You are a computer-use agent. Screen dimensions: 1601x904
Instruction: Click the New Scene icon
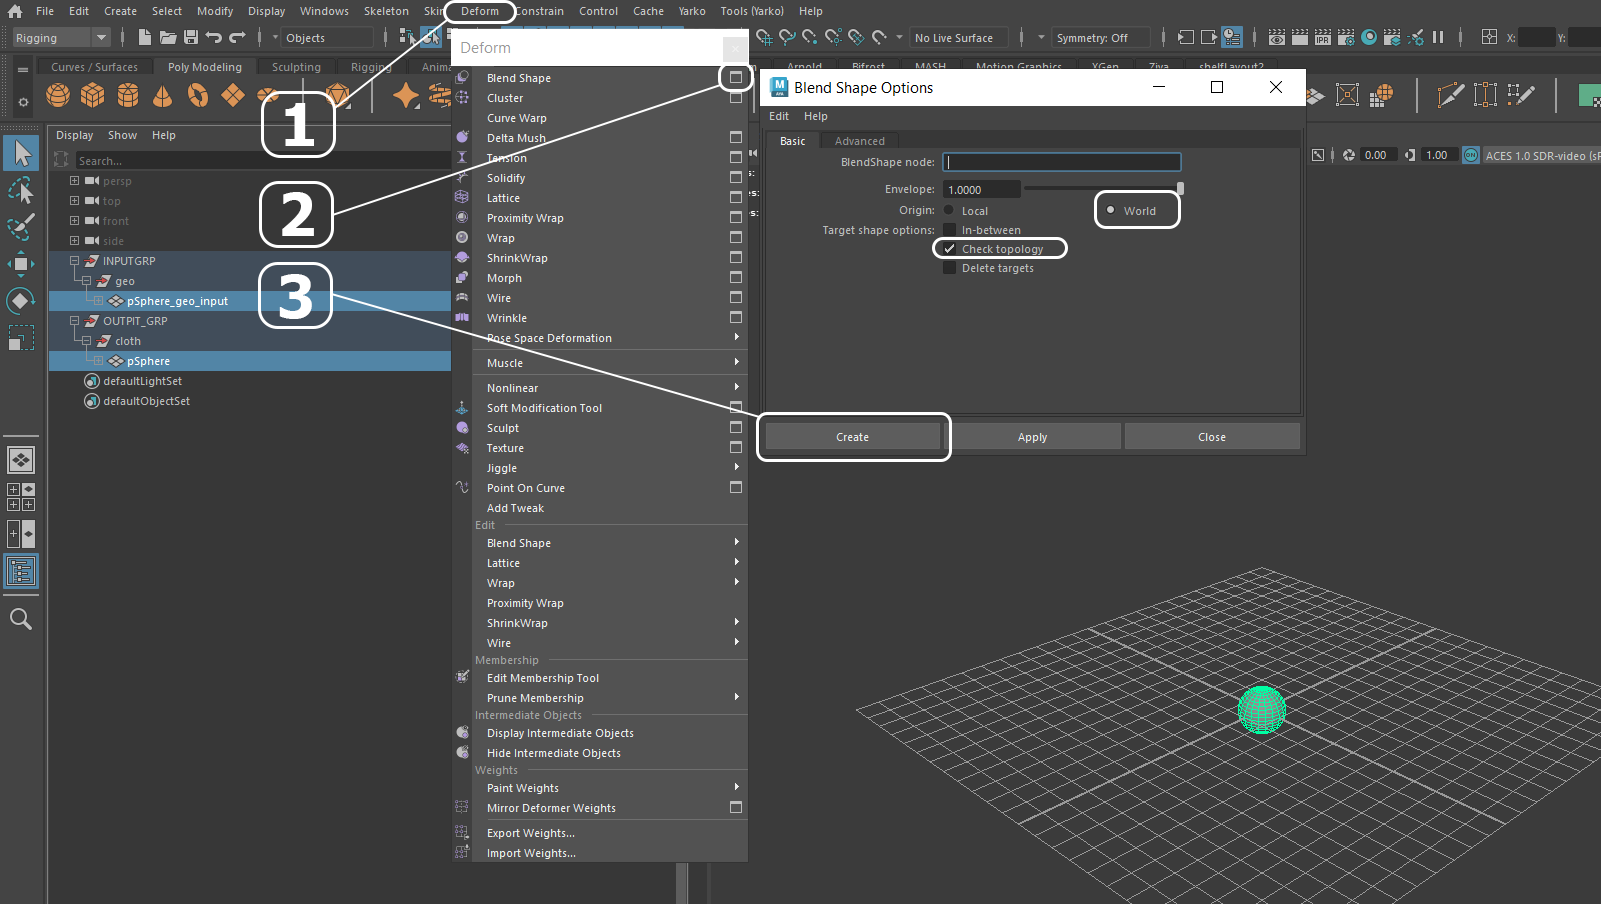(x=145, y=37)
